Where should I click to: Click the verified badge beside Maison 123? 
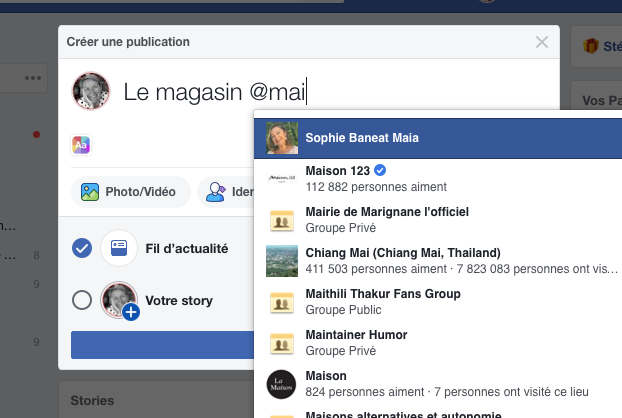coord(380,171)
